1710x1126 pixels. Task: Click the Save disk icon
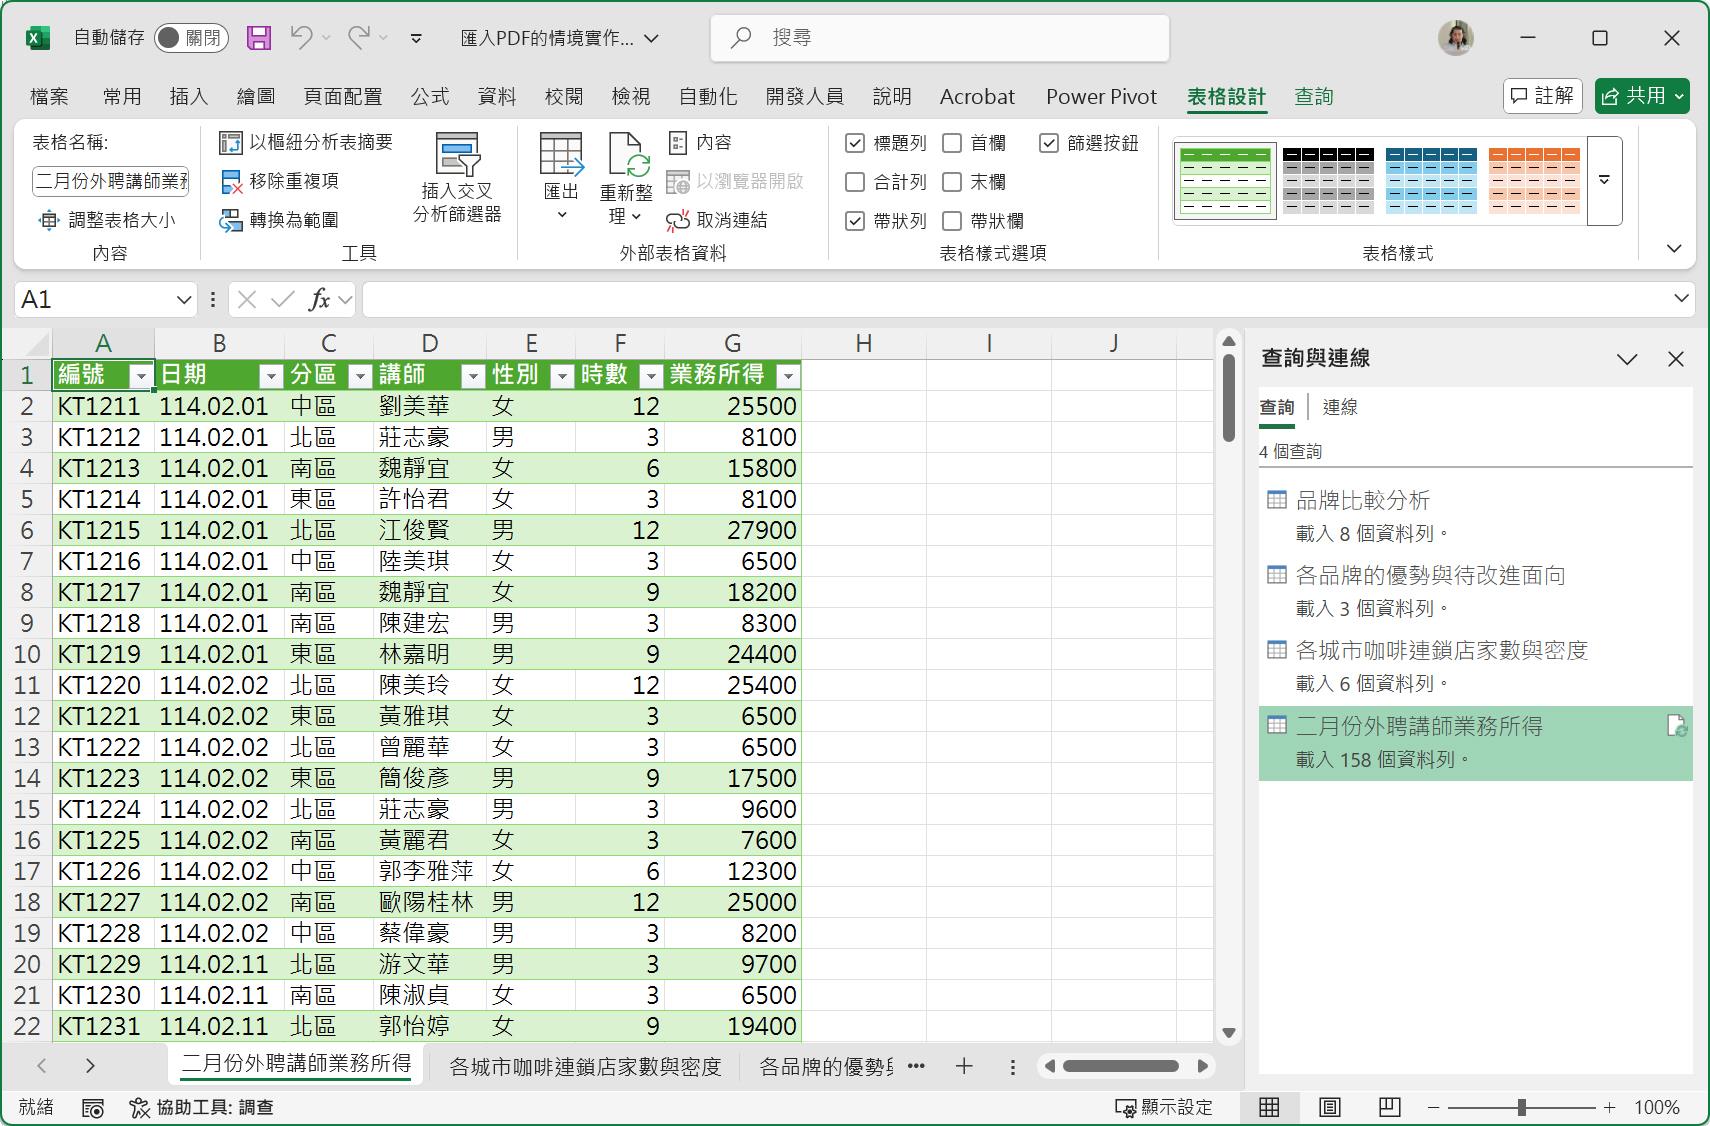coord(259,38)
